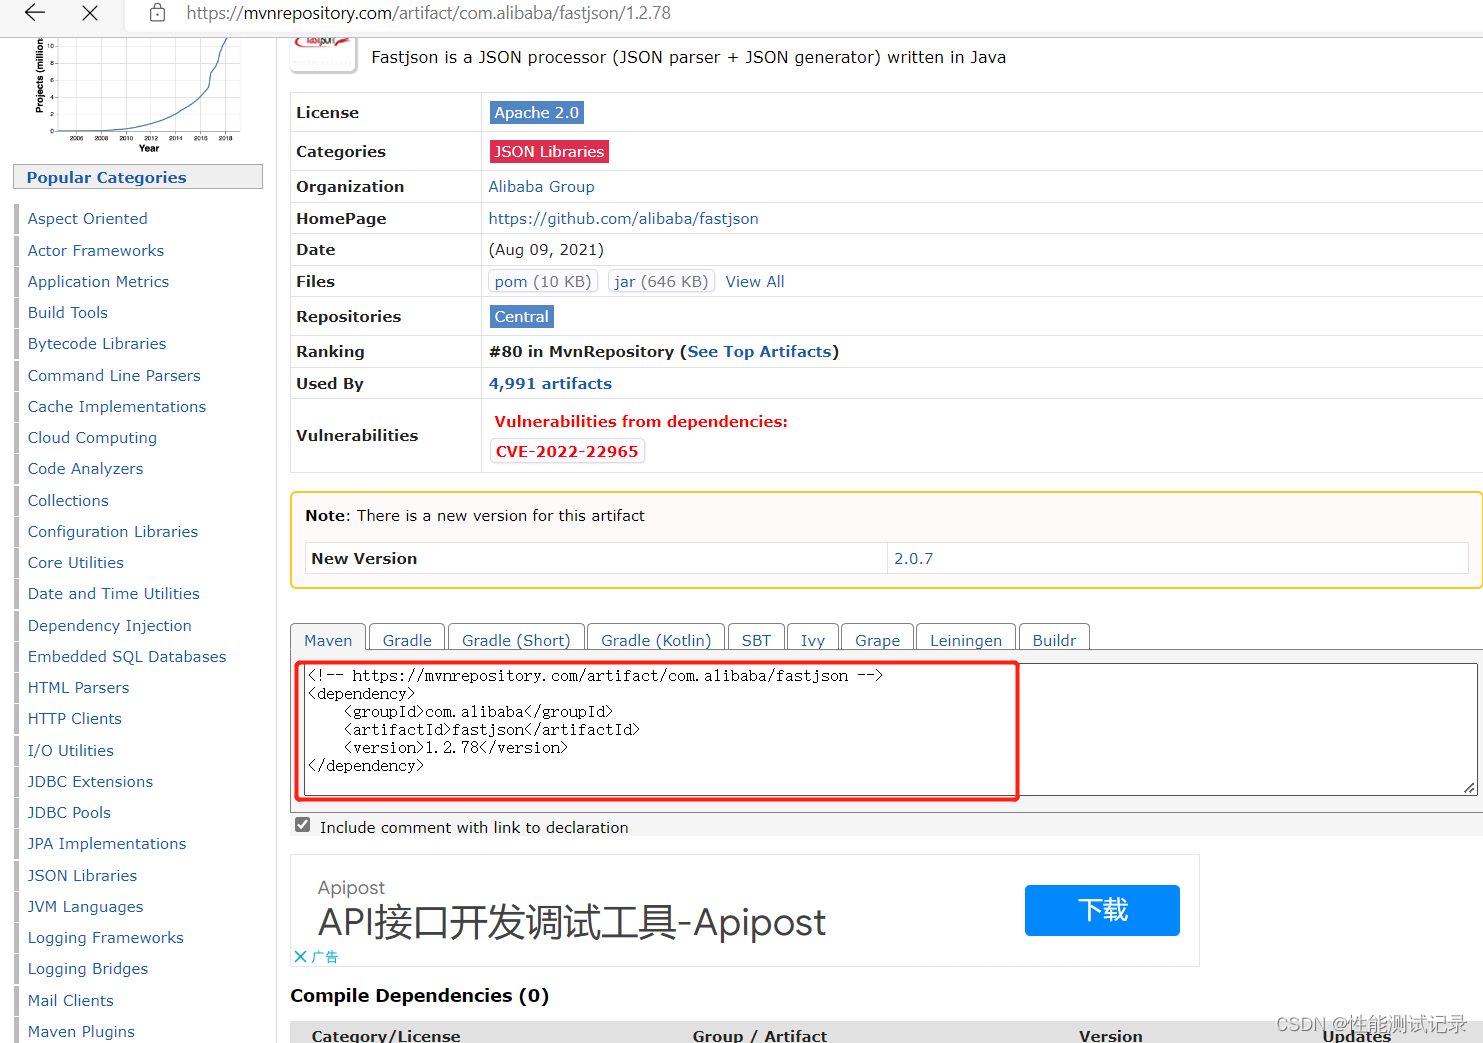Open Maven Plugins category
This screenshot has height=1043, width=1483.
(81, 1032)
